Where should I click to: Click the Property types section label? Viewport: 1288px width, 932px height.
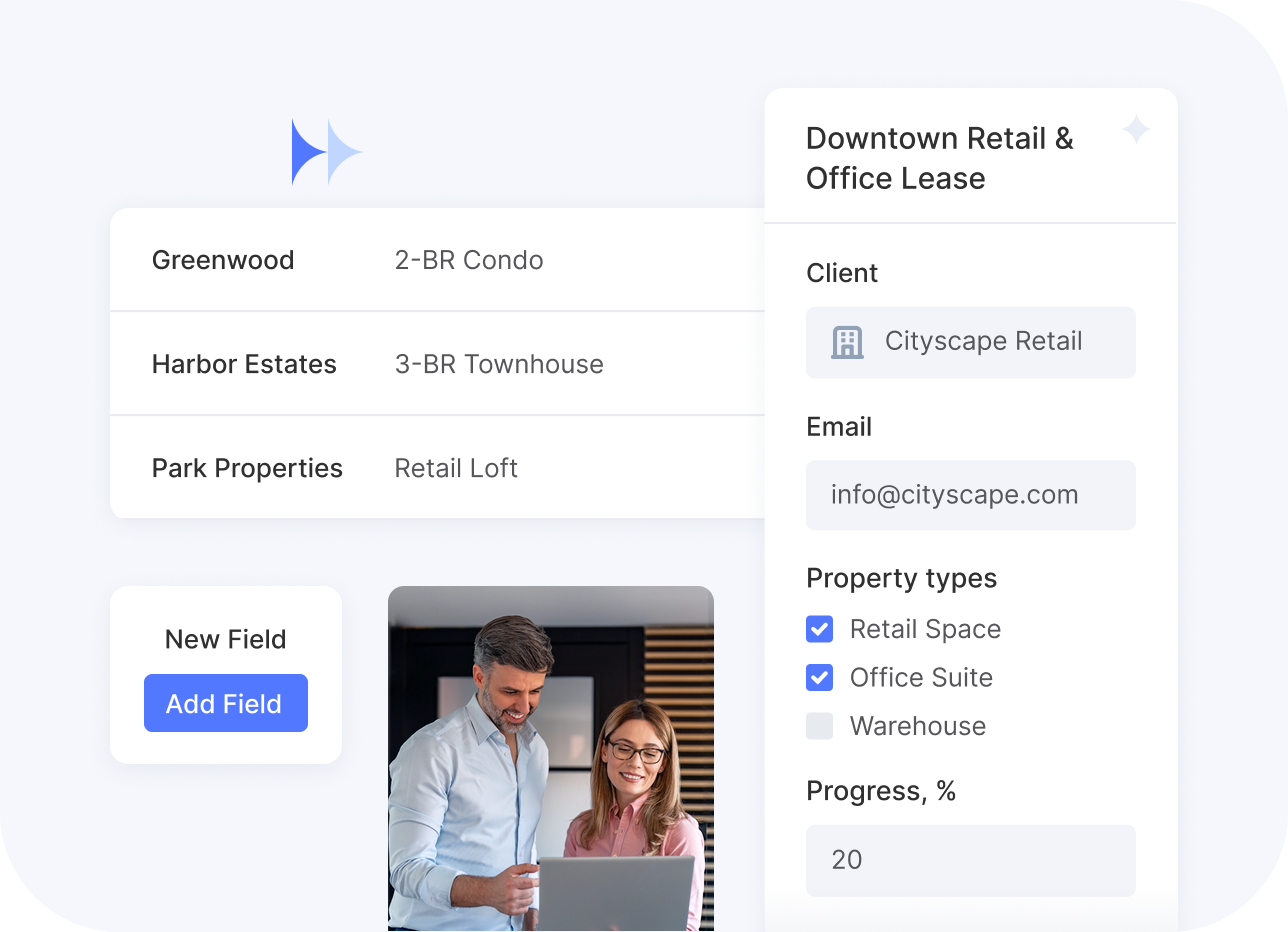tap(901, 578)
